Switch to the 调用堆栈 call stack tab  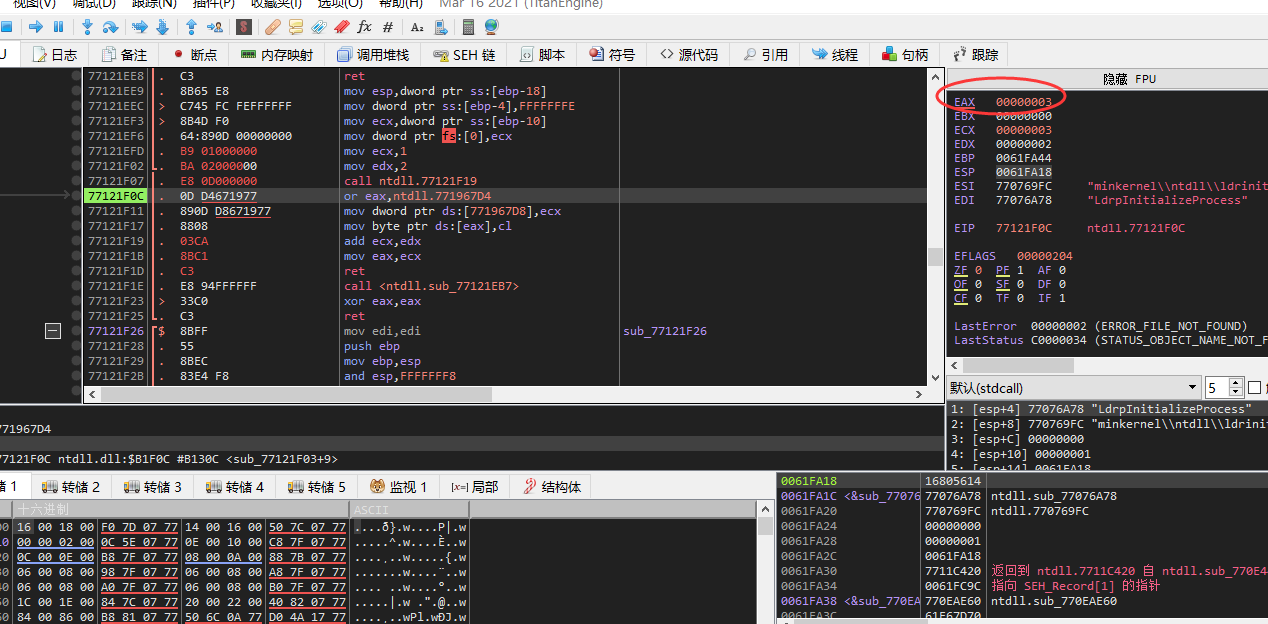point(373,55)
